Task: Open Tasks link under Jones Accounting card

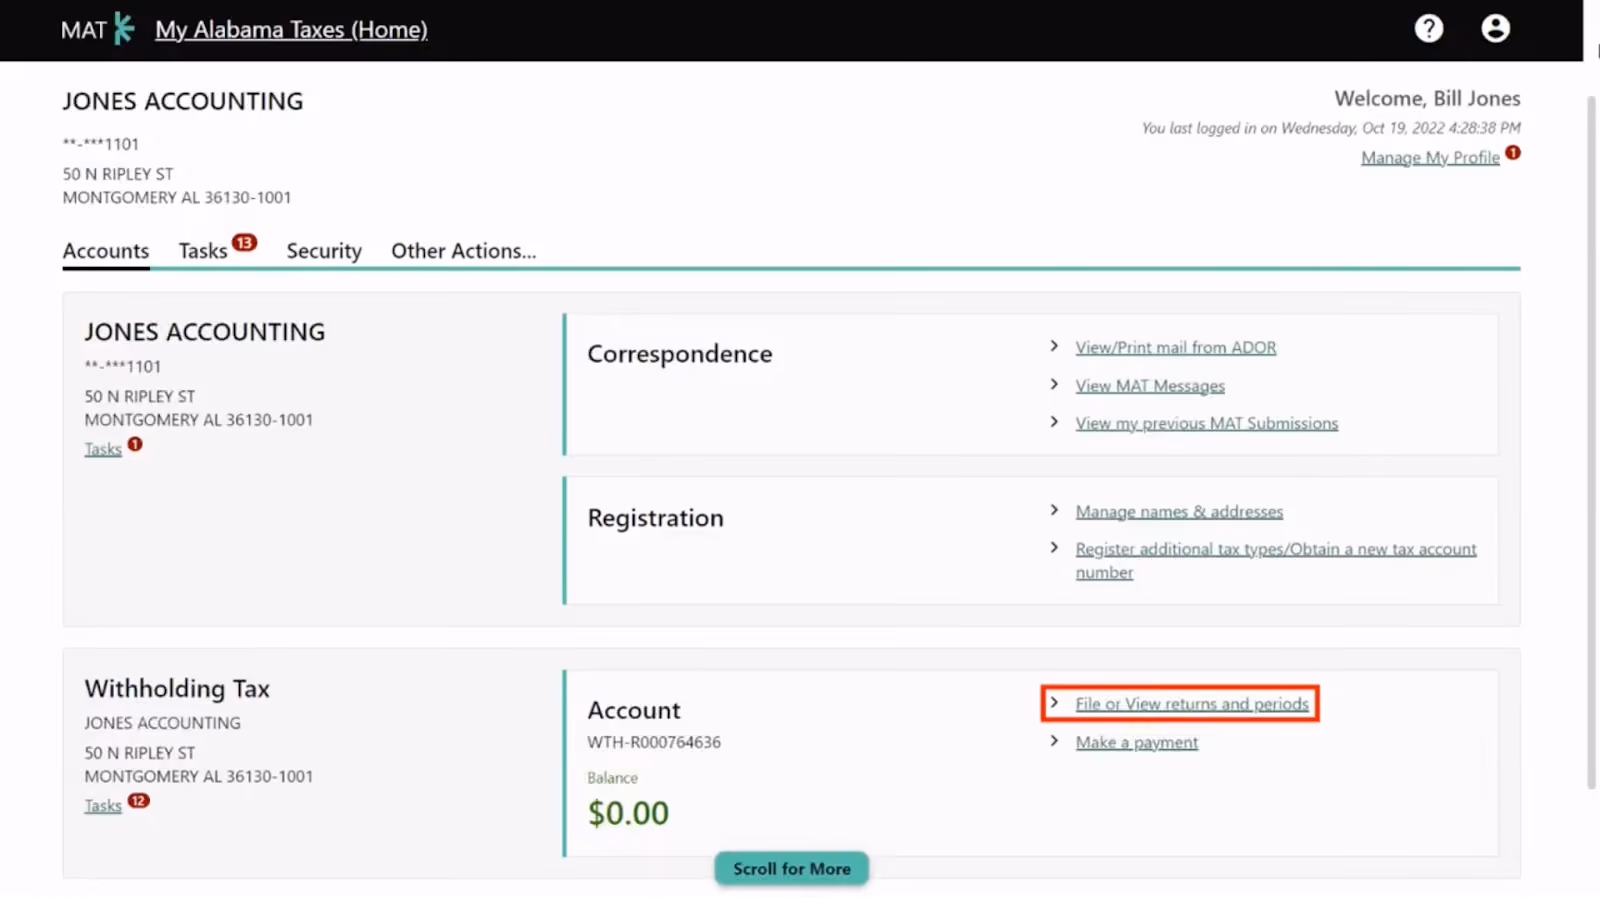Action: tap(103, 449)
